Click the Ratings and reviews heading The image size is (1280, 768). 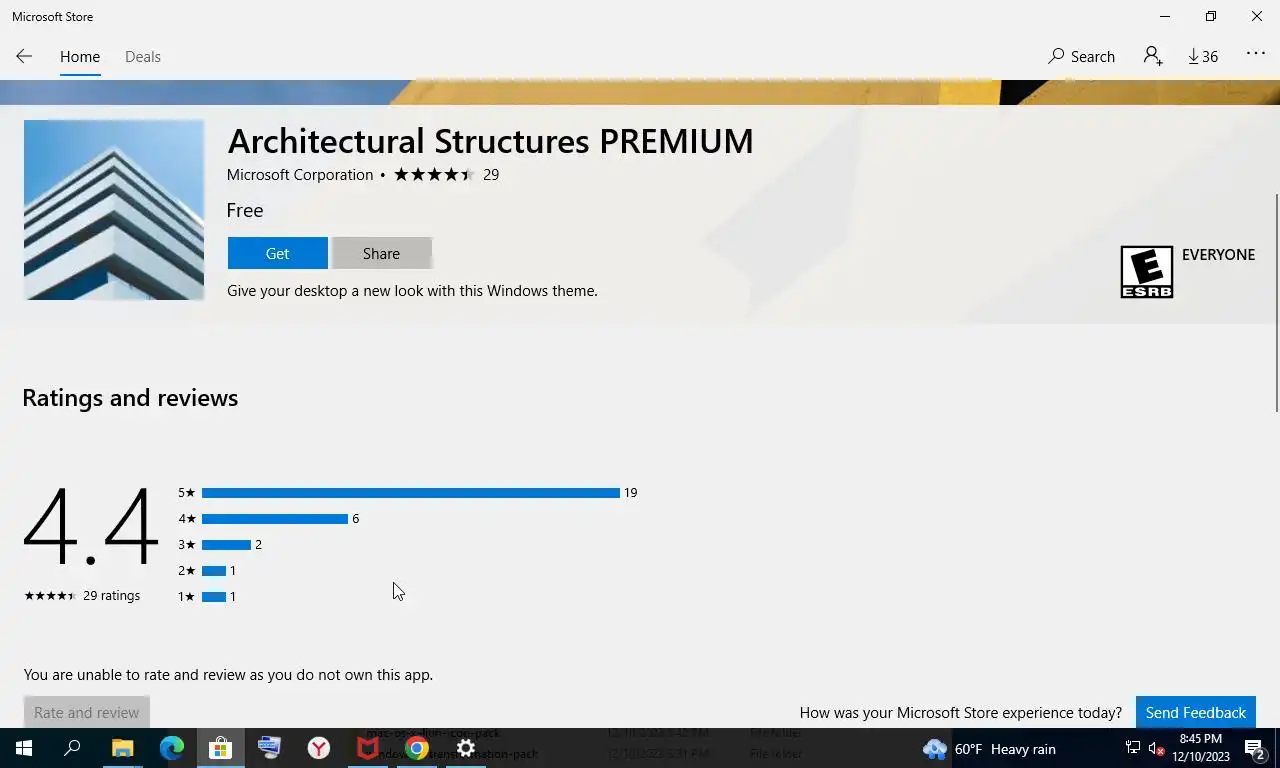(x=130, y=398)
